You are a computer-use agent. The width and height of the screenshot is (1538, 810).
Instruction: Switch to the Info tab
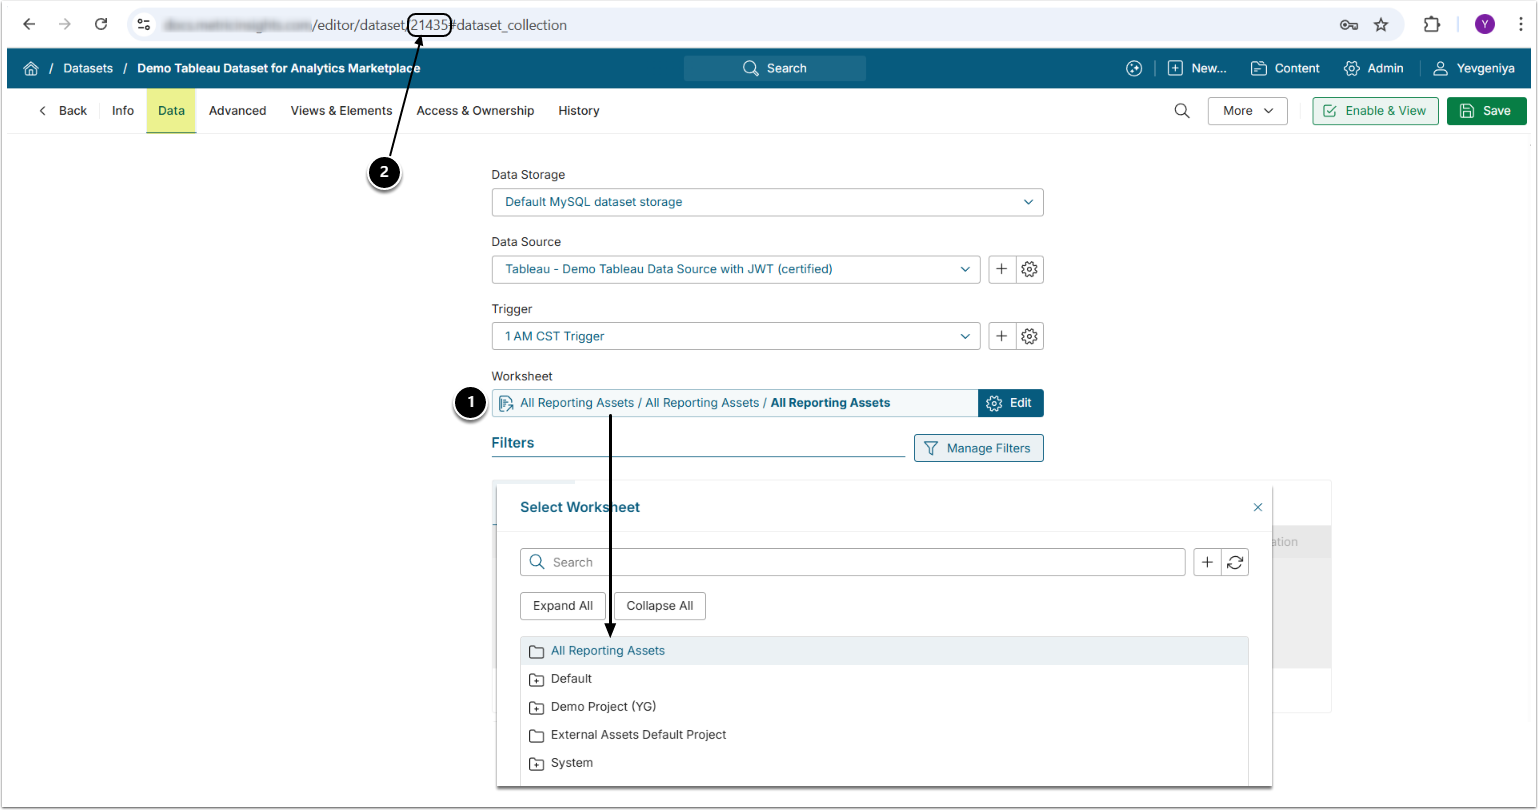[x=123, y=111]
